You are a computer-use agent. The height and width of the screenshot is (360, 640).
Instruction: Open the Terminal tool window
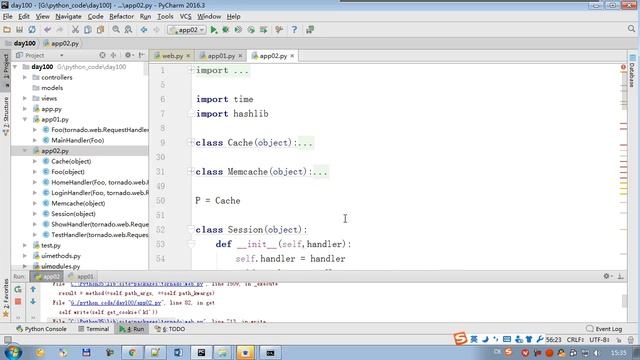coord(93,329)
